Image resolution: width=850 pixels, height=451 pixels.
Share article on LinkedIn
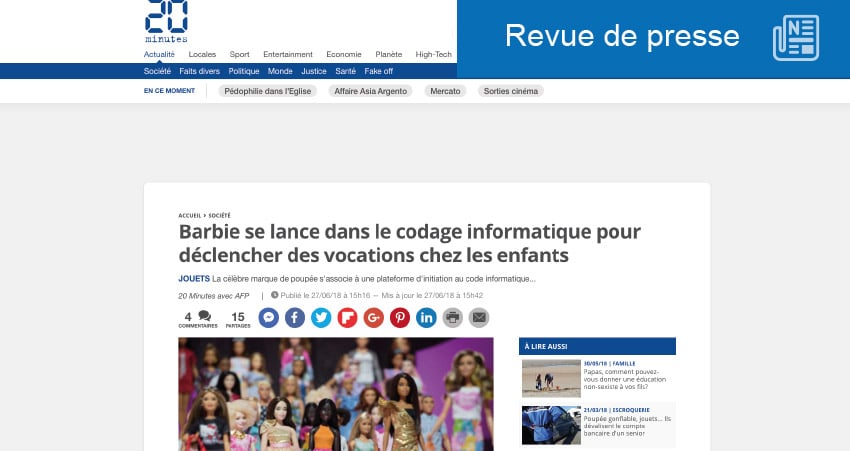[x=427, y=318]
